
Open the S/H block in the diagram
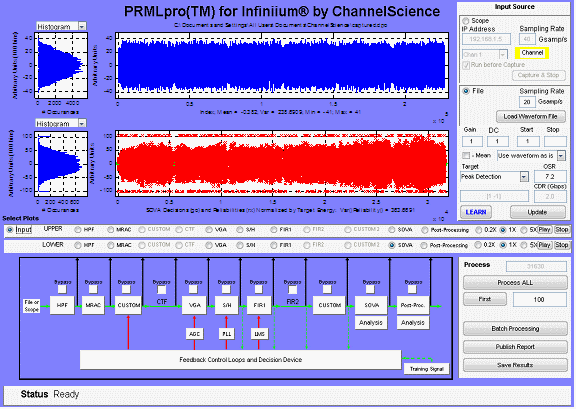tap(227, 305)
